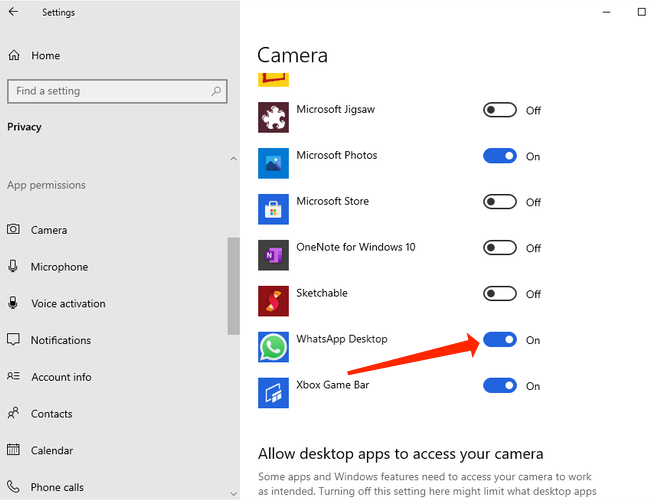
Task: Open Calendar privacy settings
Action: 52,451
